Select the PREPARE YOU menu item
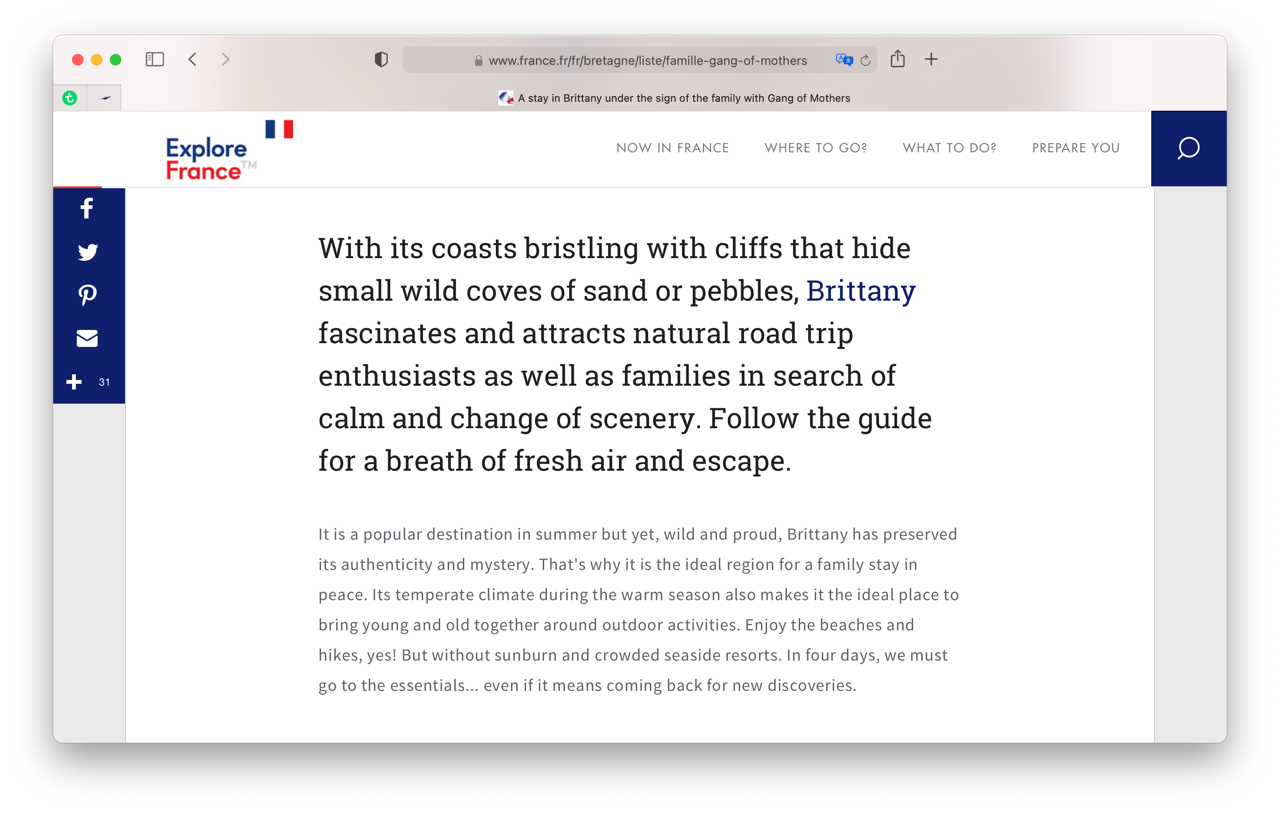1280x813 pixels. [1075, 148]
